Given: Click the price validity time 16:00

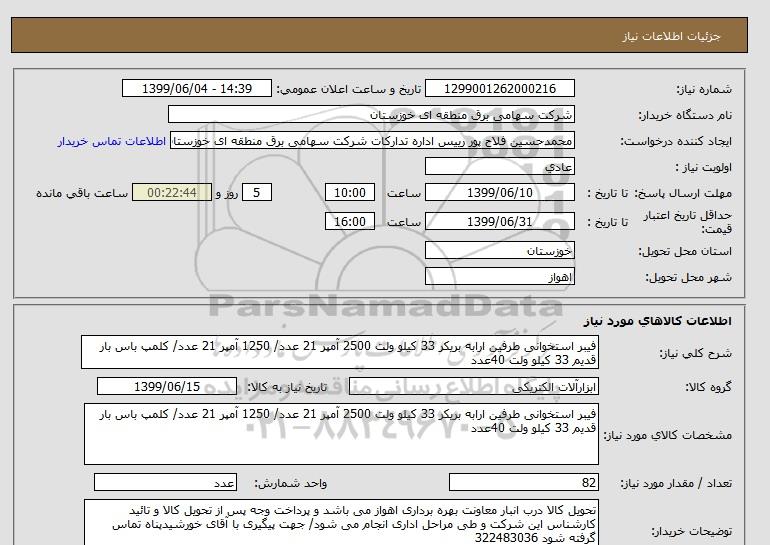Looking at the screenshot, I should point(352,222).
